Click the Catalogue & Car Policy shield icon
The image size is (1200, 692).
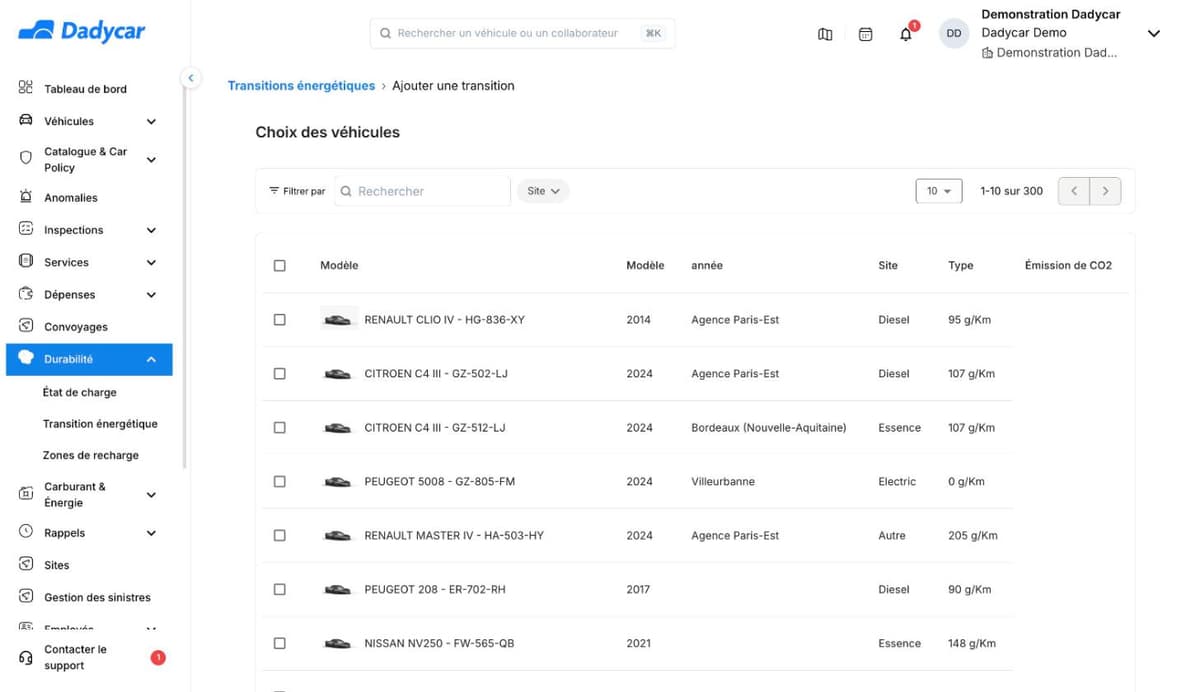point(26,158)
